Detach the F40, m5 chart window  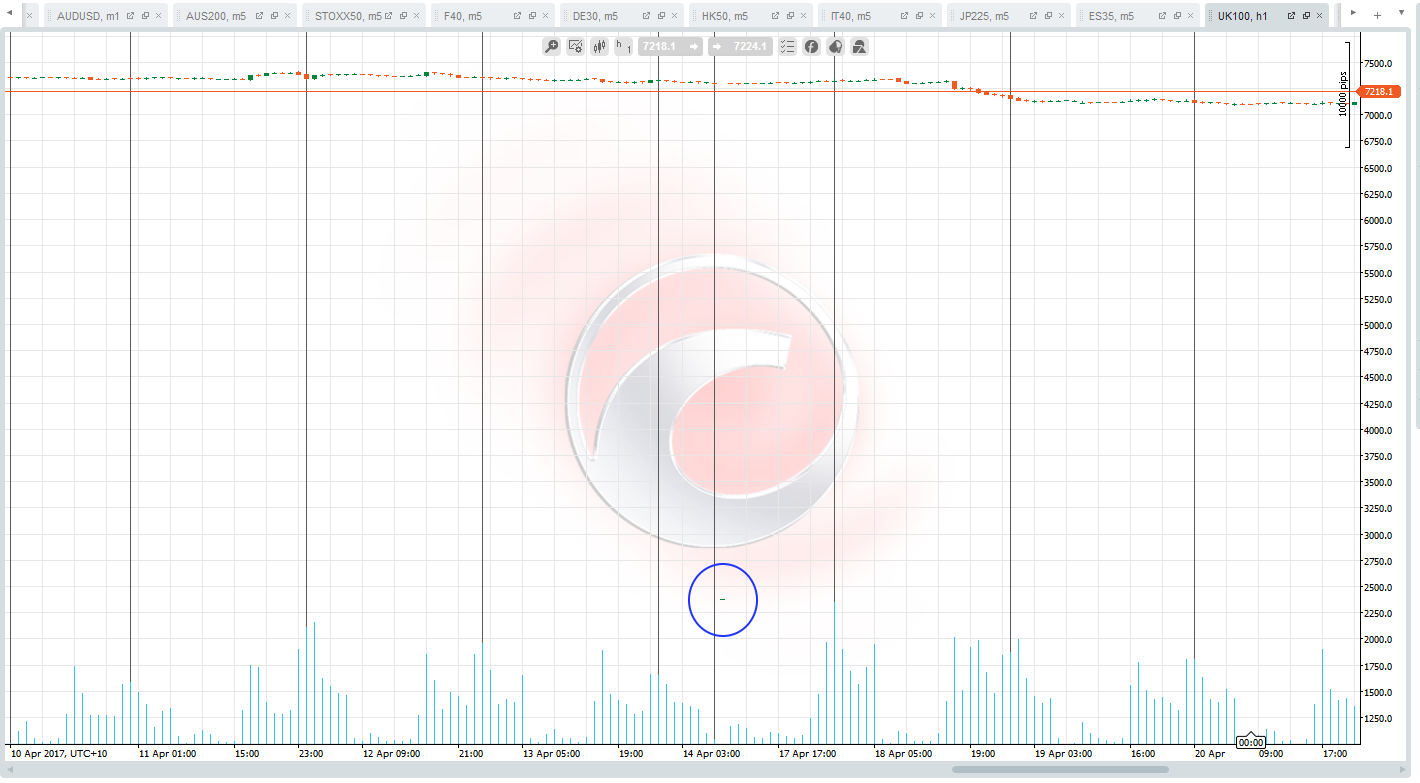(532, 16)
